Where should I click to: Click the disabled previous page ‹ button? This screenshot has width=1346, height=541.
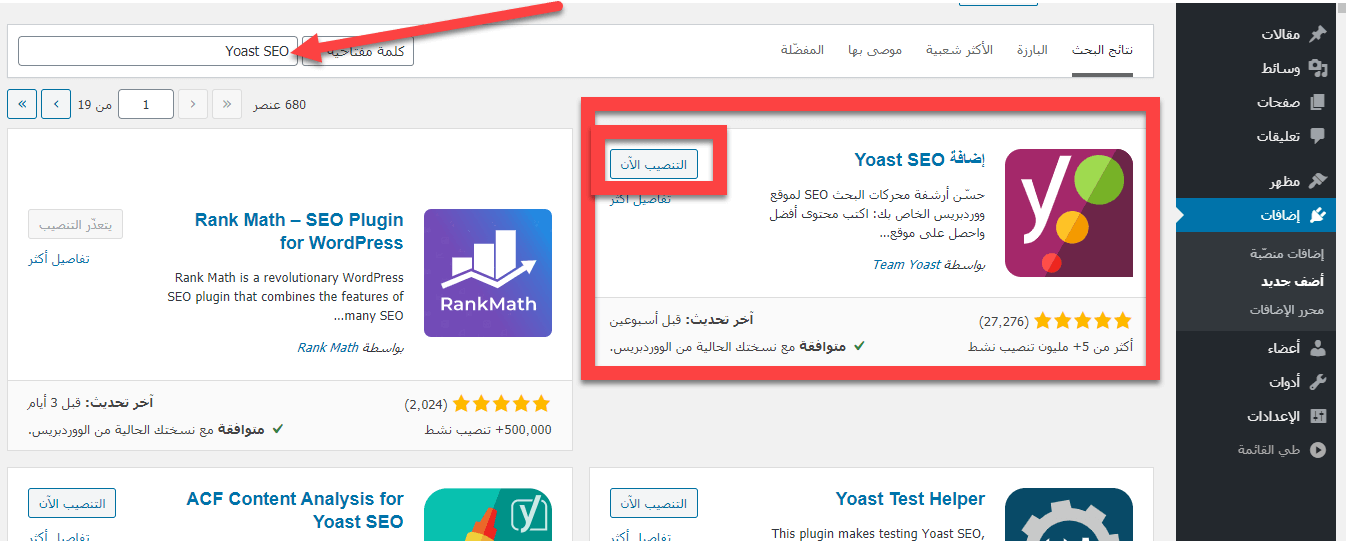[194, 104]
